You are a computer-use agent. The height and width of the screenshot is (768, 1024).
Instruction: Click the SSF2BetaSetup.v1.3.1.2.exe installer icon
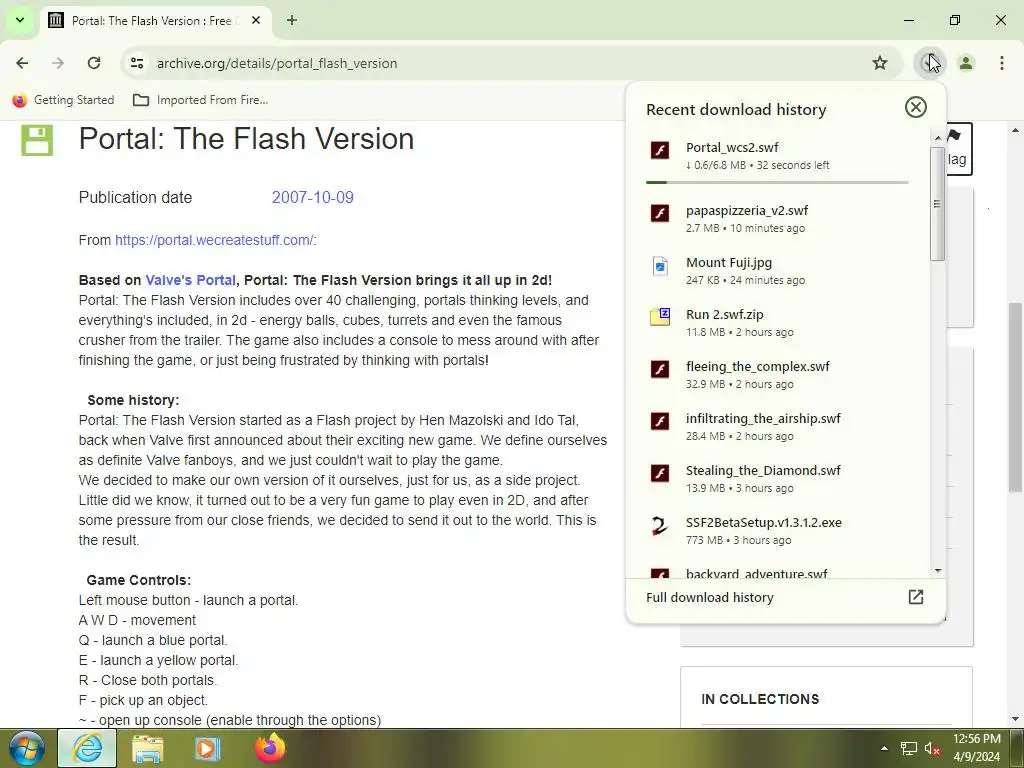pyautogui.click(x=660, y=525)
